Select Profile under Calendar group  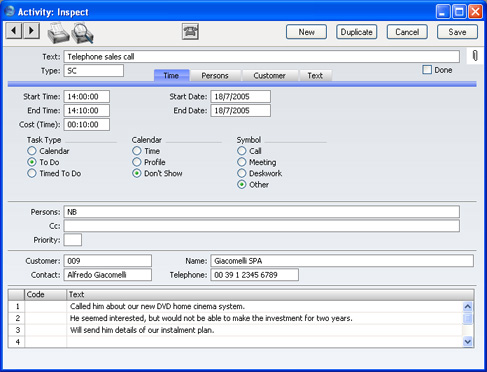point(137,162)
